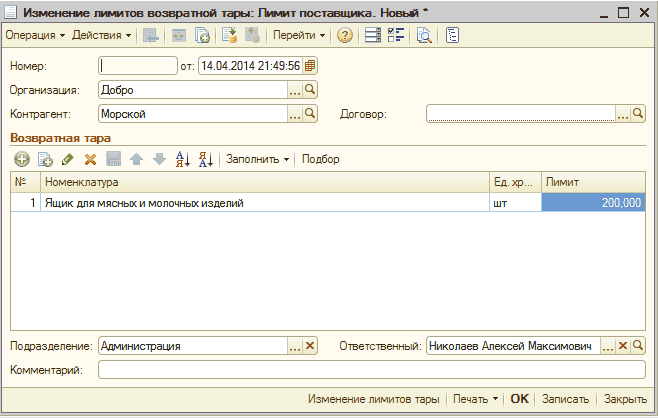Click the Ответственный field Николаев Алексей Максимович
Viewport: 658px width, 418px height.
(x=513, y=346)
